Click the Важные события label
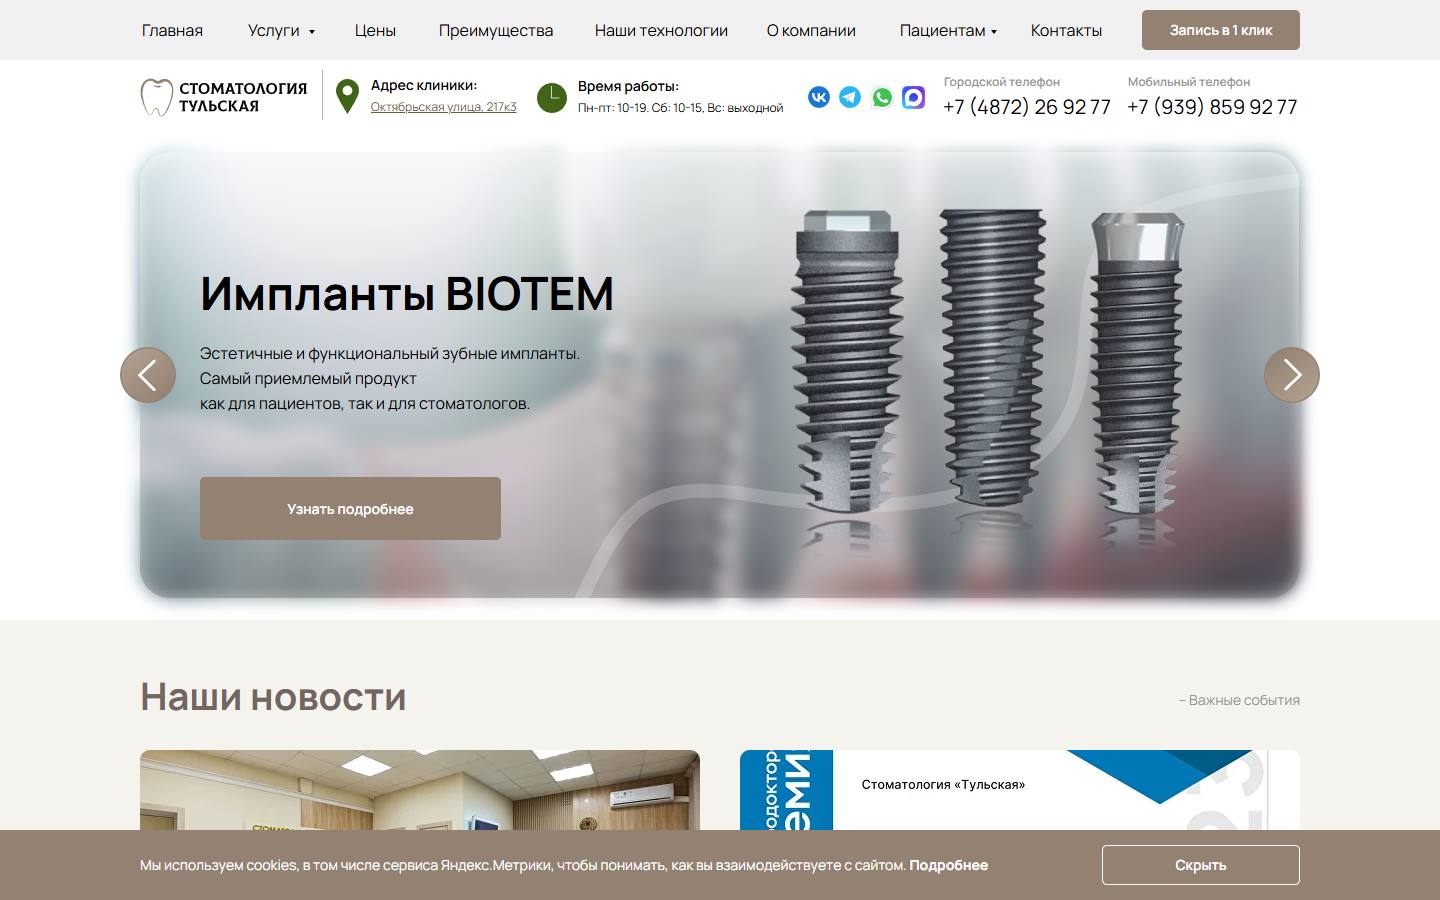This screenshot has height=900, width=1440. pyautogui.click(x=1239, y=700)
